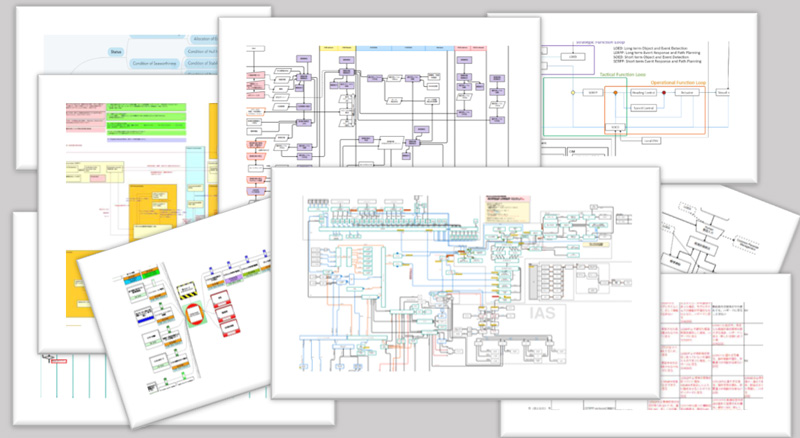The image size is (800, 438).
Task: Click the top green text box on left page
Action: (146, 107)
